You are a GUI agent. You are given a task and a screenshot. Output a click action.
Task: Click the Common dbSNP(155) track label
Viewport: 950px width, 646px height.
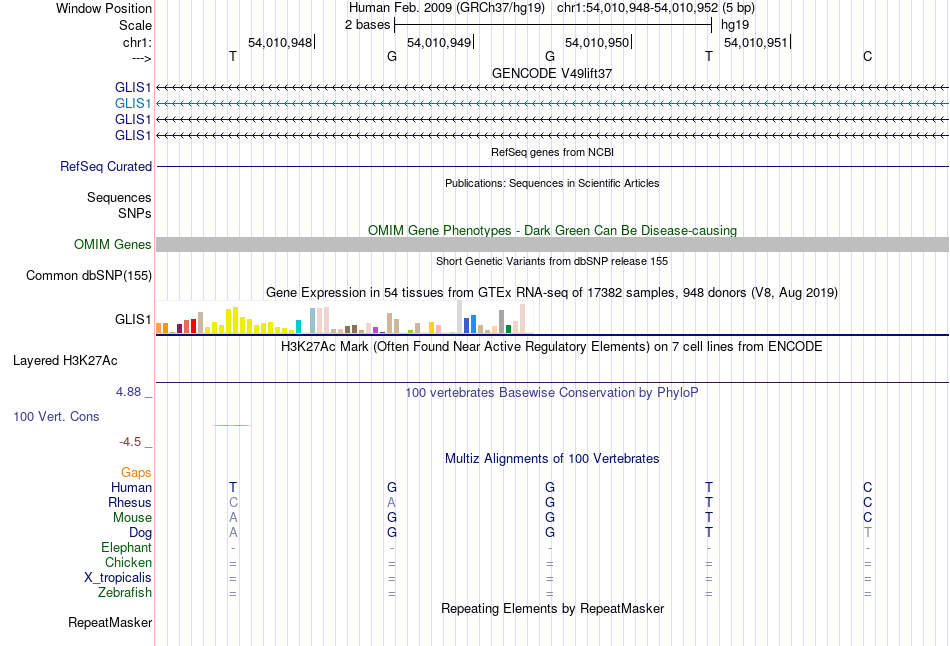[x=88, y=276]
